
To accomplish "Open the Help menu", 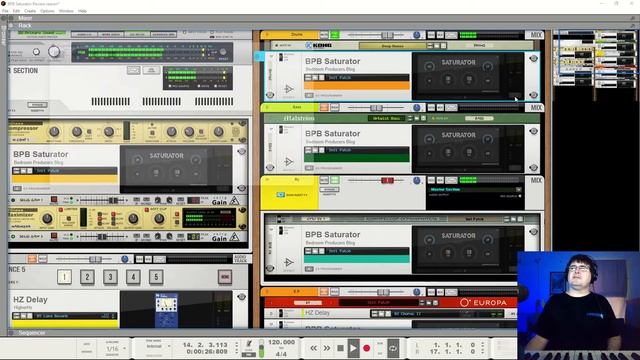I will point(82,11).
